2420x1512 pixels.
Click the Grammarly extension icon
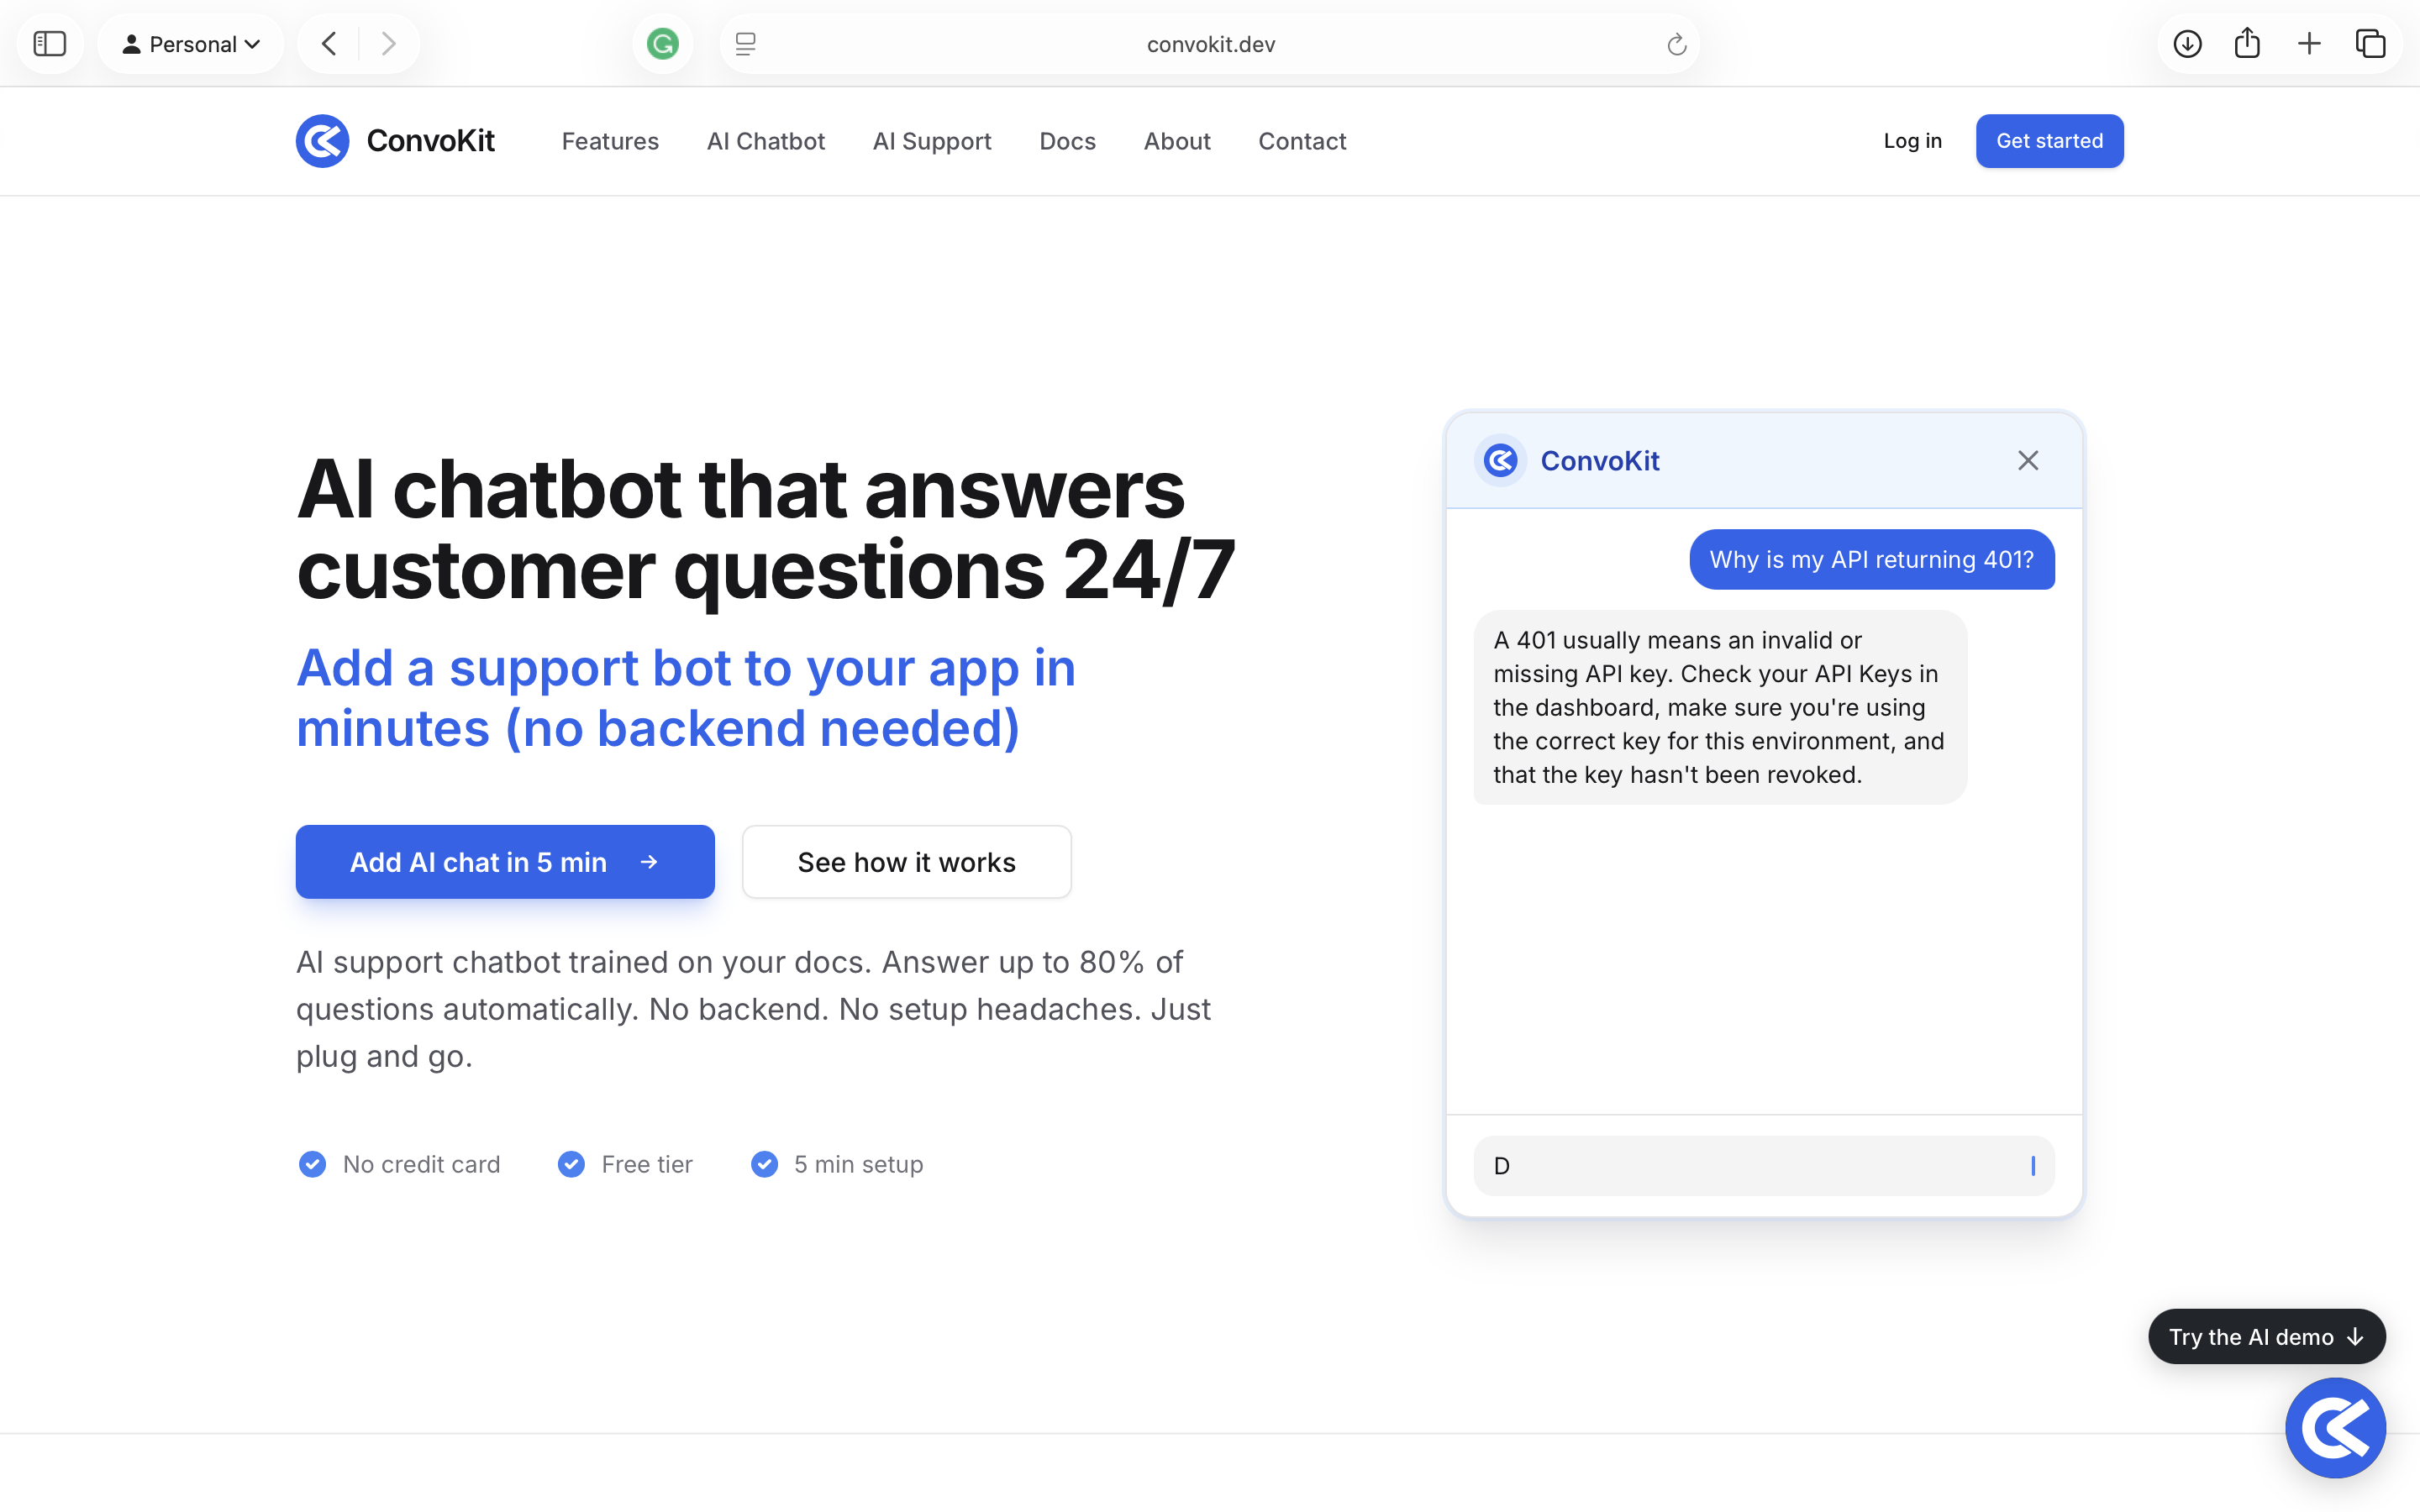click(x=662, y=43)
